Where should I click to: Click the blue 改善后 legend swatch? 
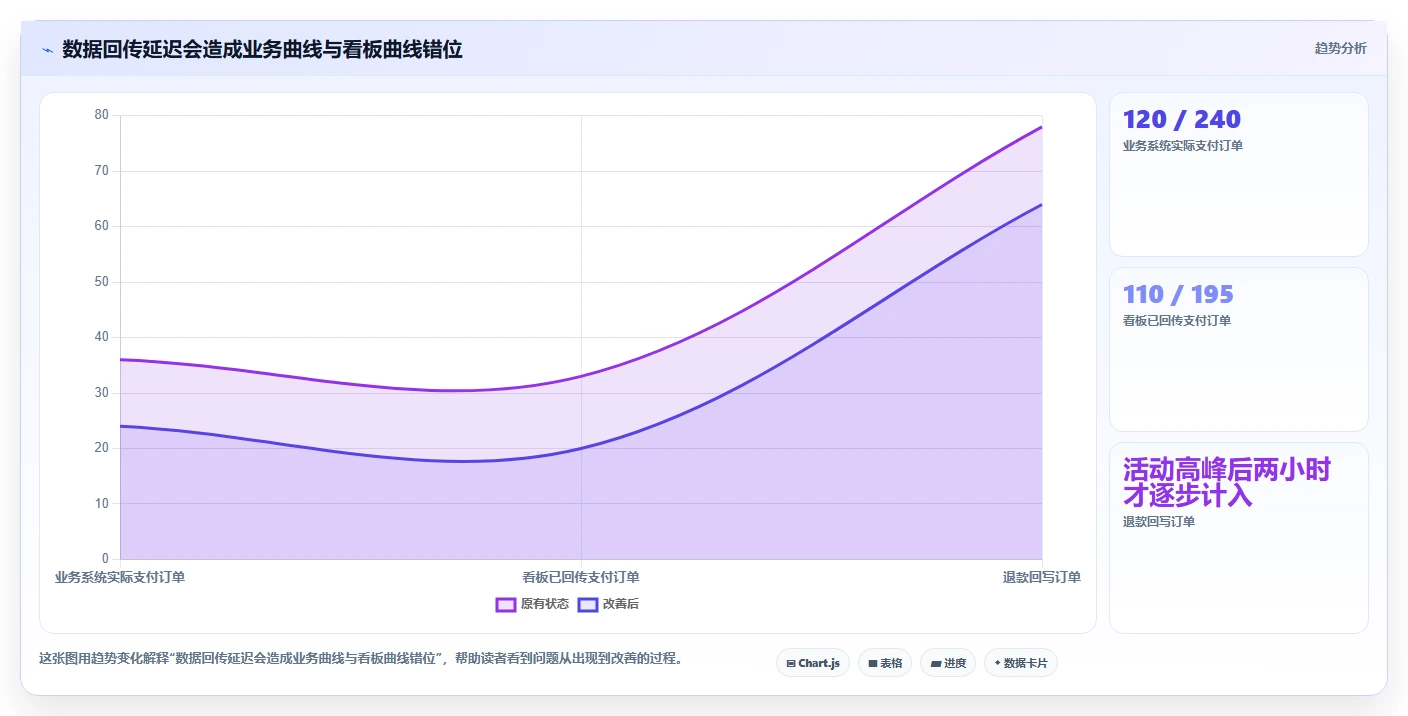588,604
